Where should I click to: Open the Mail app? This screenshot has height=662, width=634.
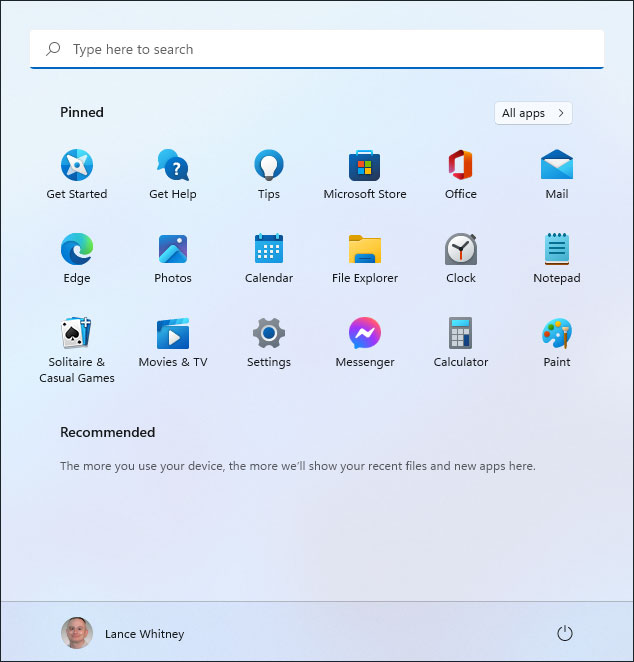click(557, 166)
